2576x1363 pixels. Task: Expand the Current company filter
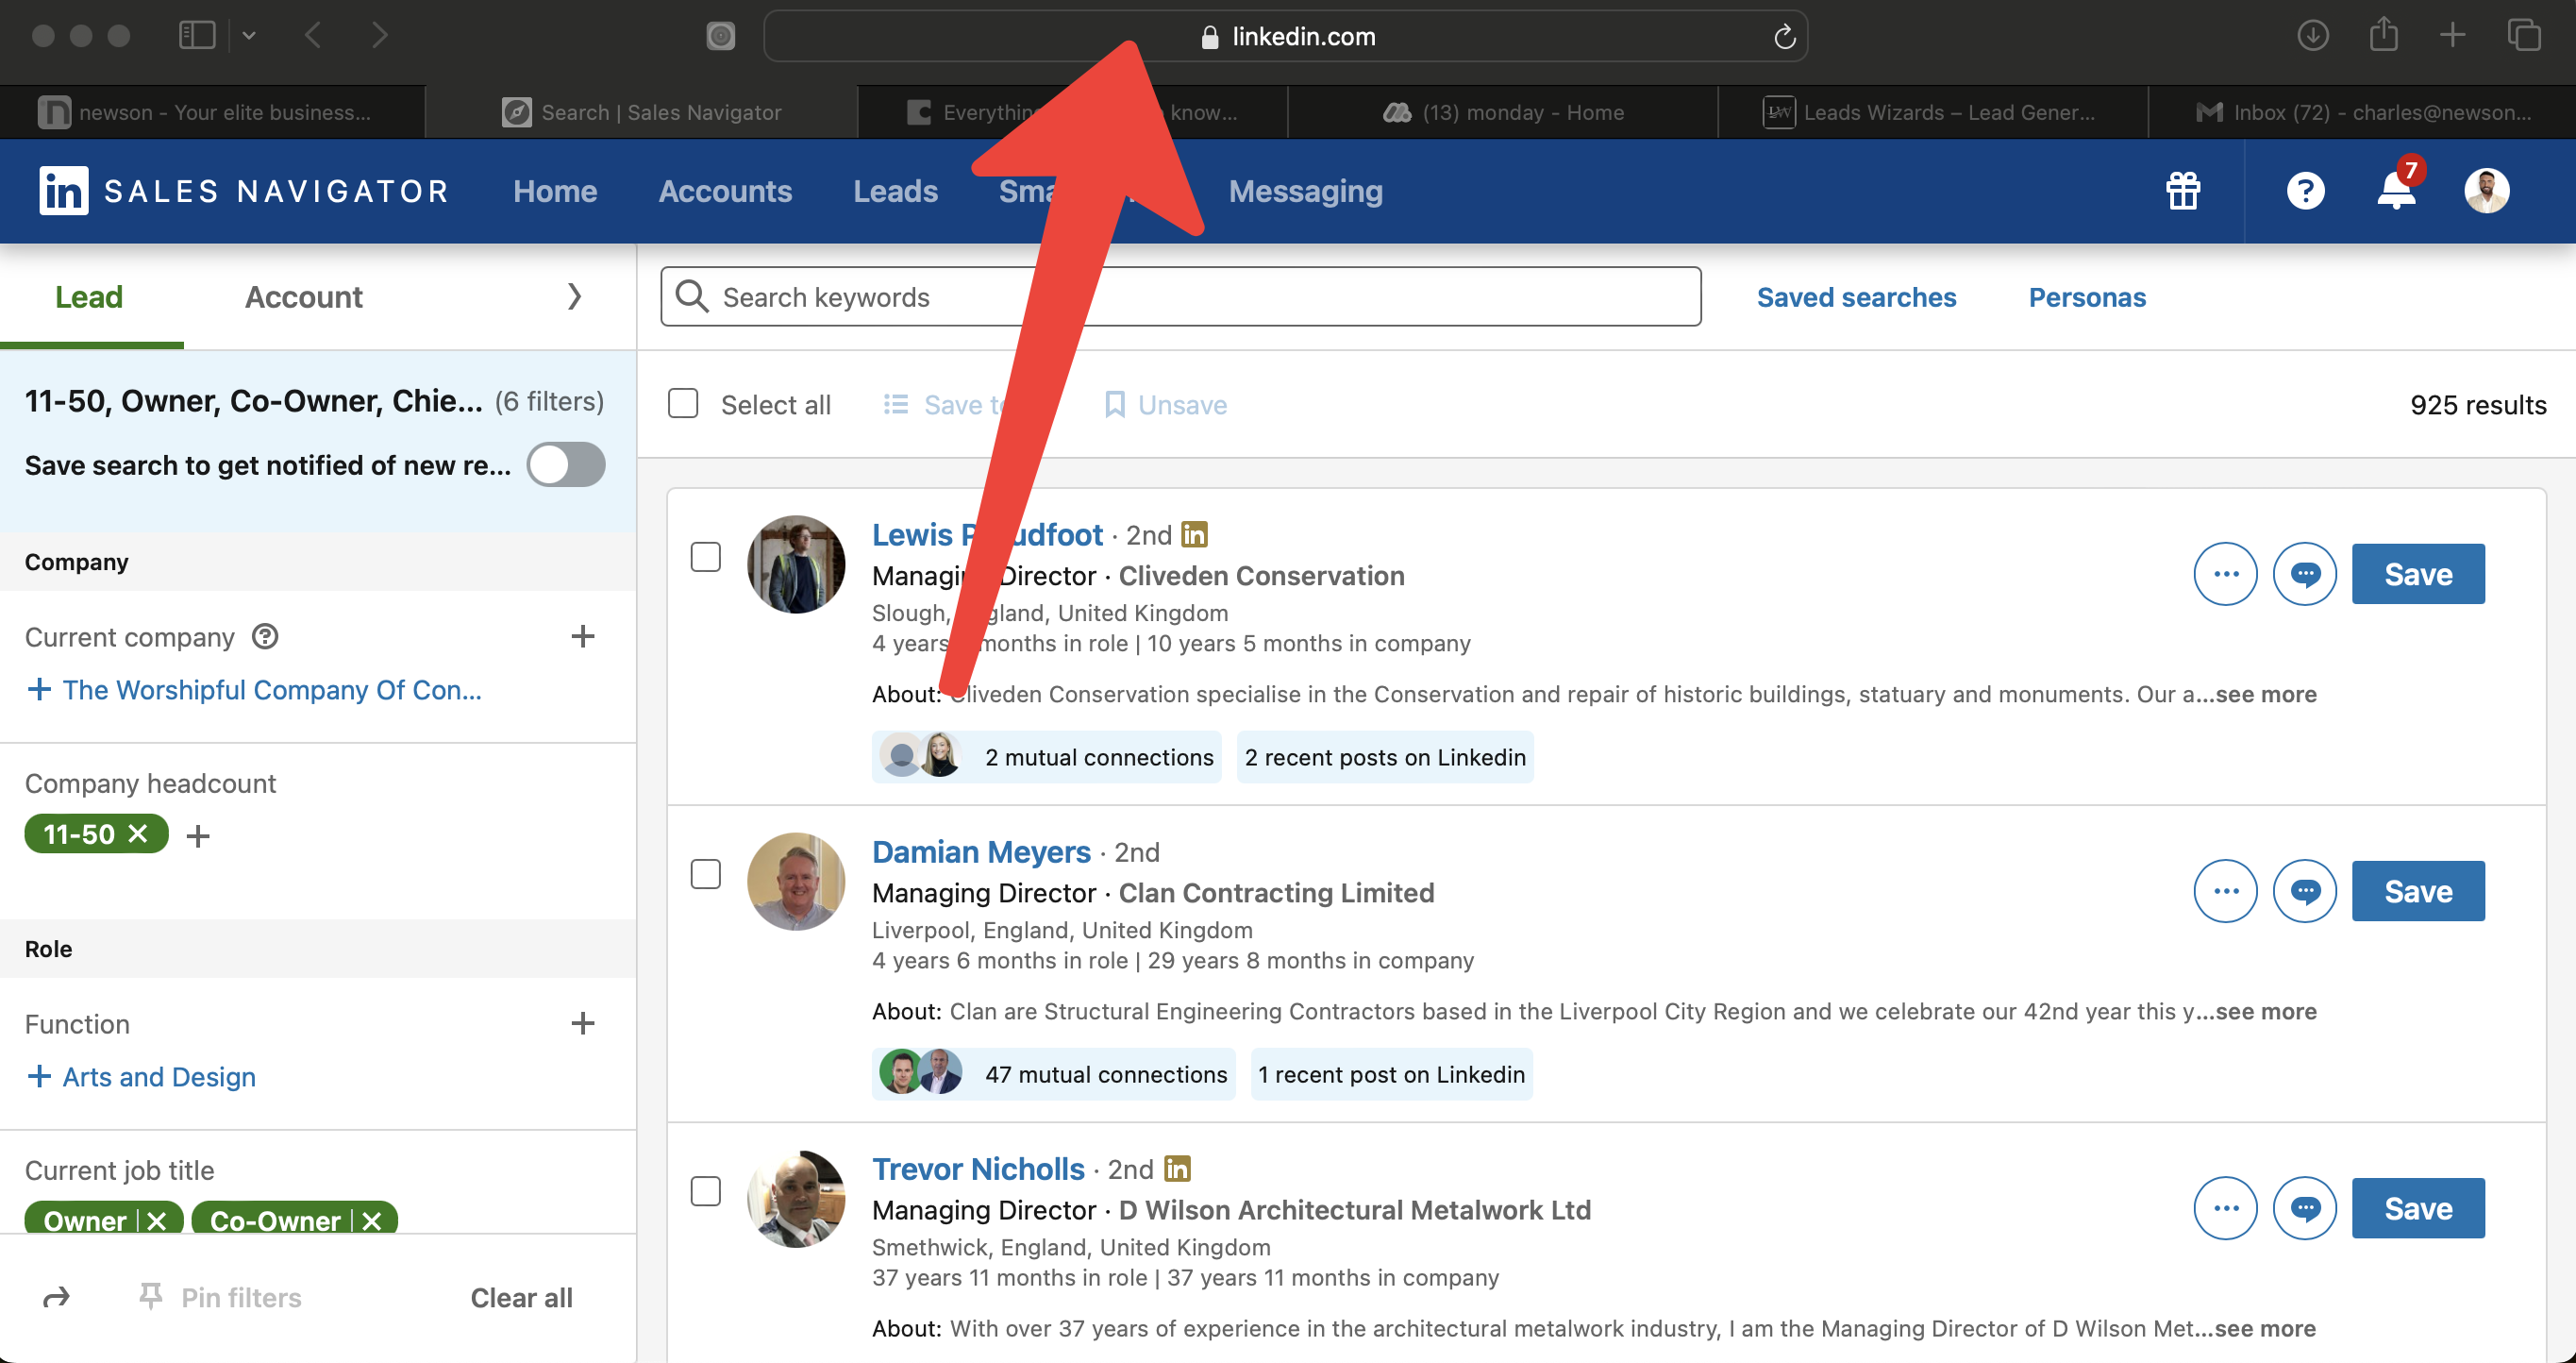click(583, 636)
